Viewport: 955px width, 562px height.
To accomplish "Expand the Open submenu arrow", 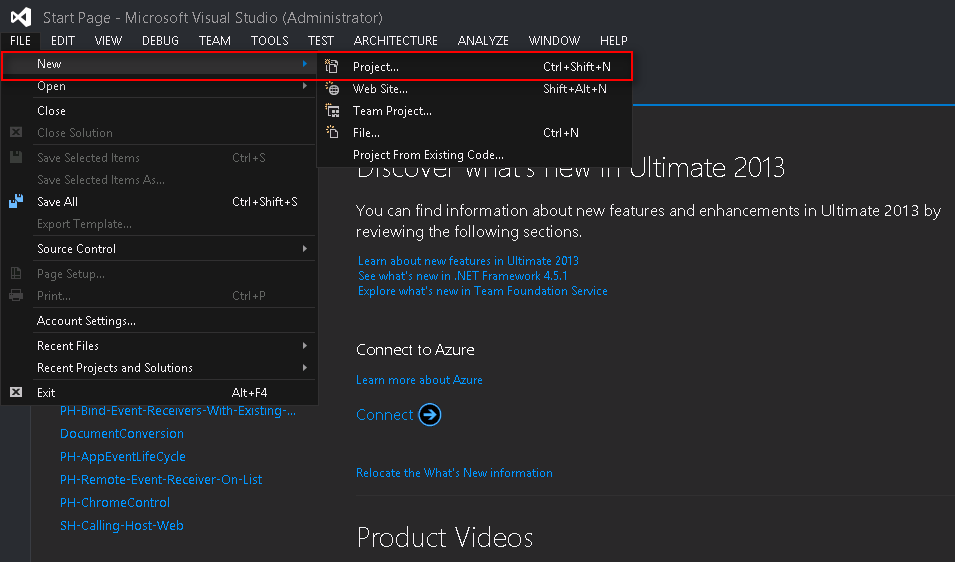I will (x=305, y=87).
